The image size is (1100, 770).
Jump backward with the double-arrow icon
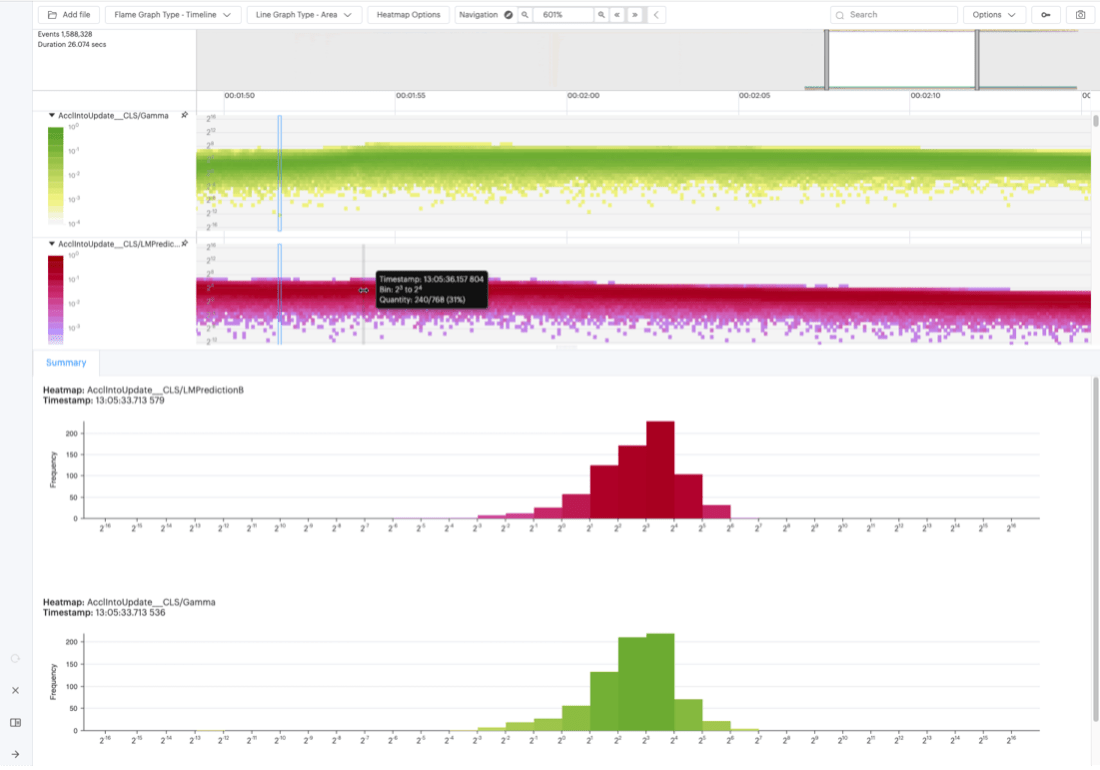click(x=616, y=14)
